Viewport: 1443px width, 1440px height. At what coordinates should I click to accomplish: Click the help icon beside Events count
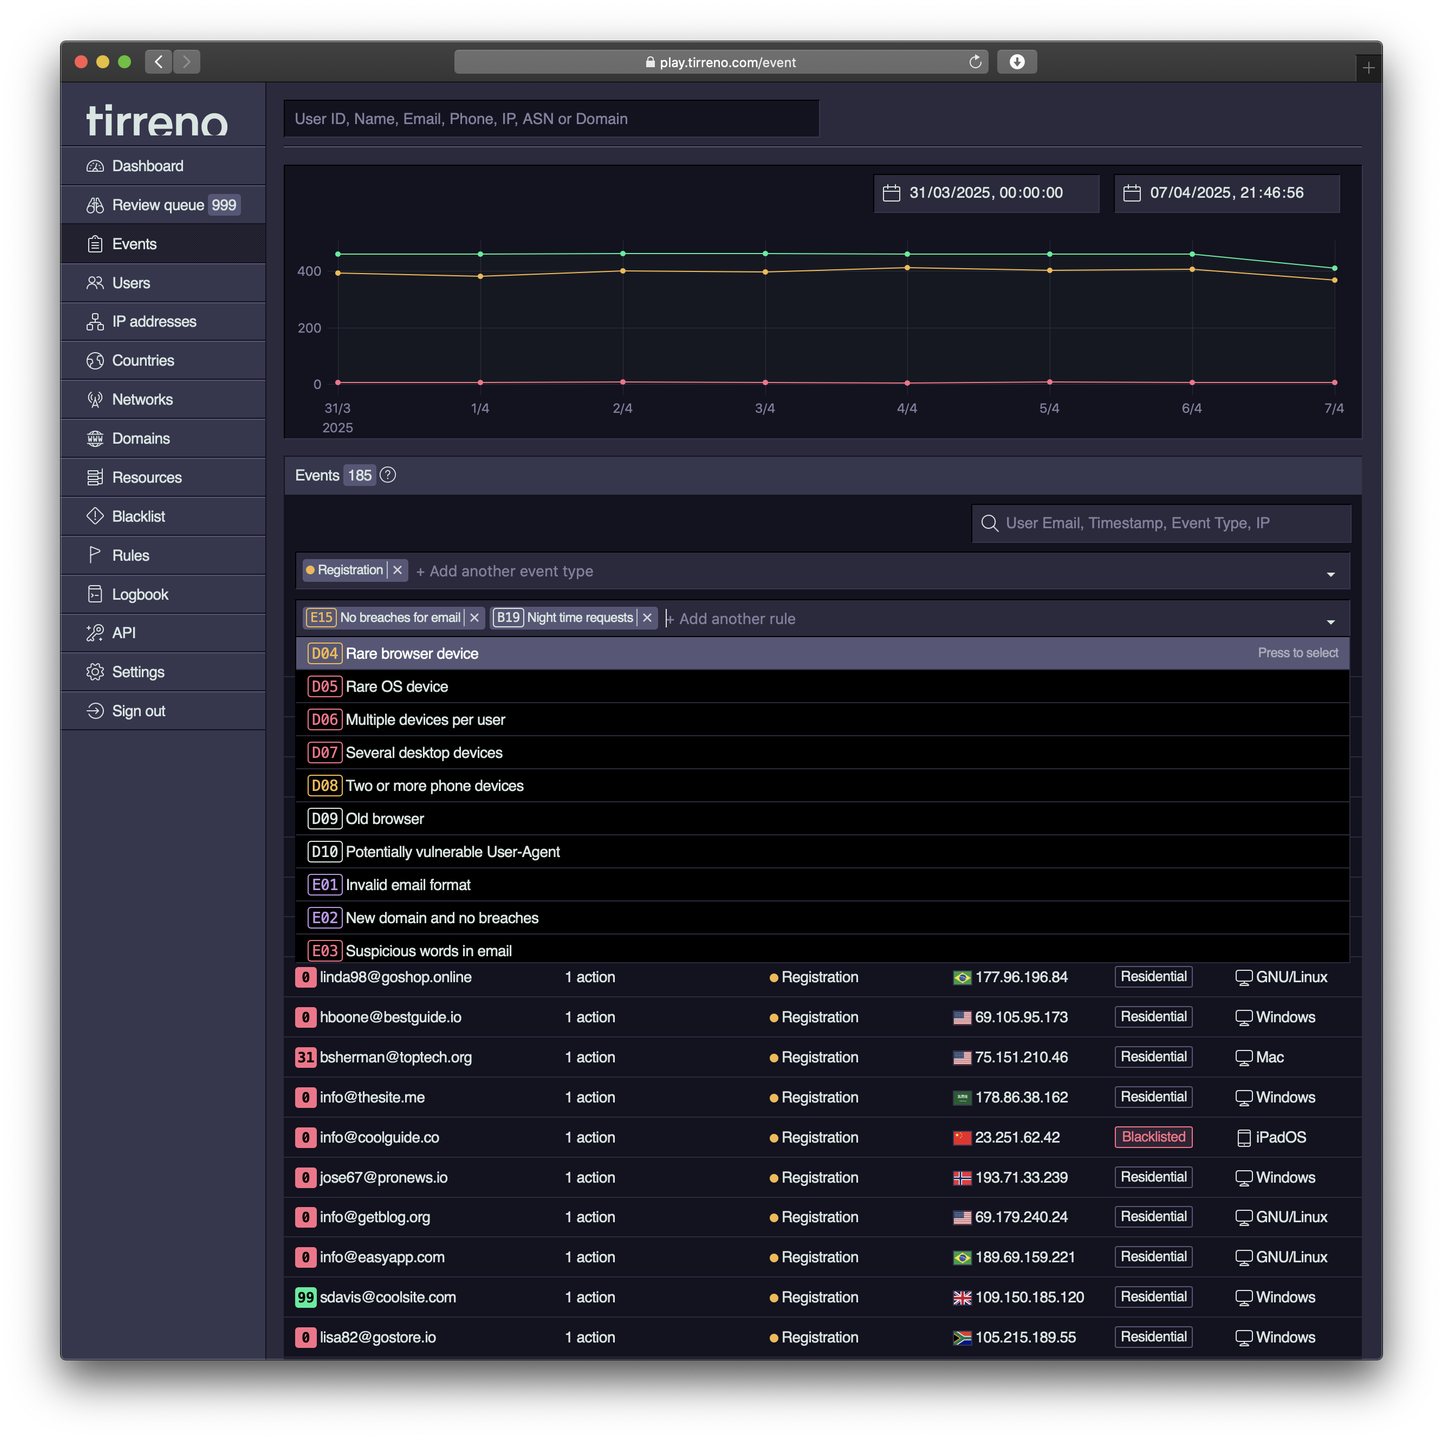coord(388,475)
